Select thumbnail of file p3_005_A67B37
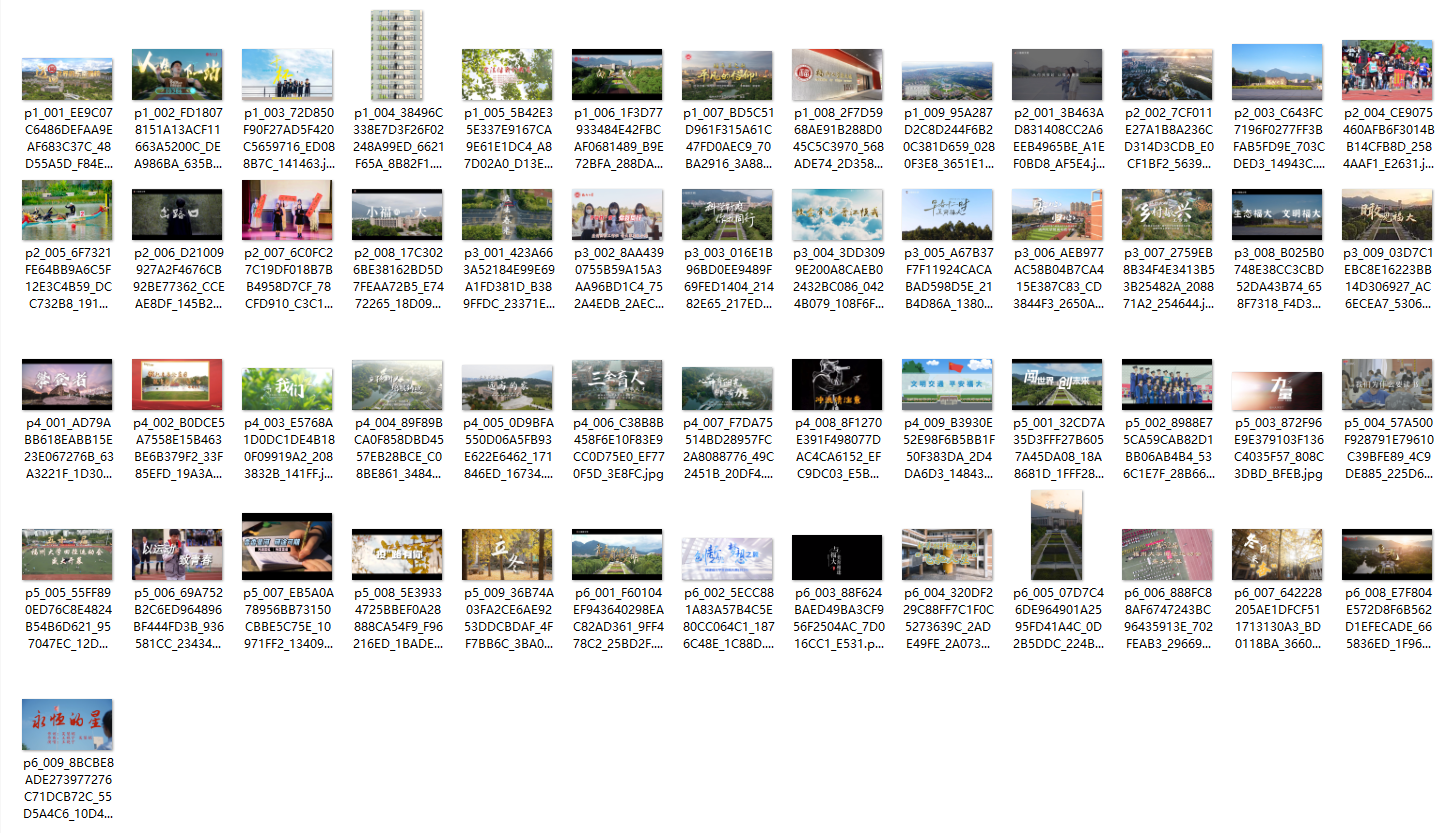 pyautogui.click(x=947, y=215)
